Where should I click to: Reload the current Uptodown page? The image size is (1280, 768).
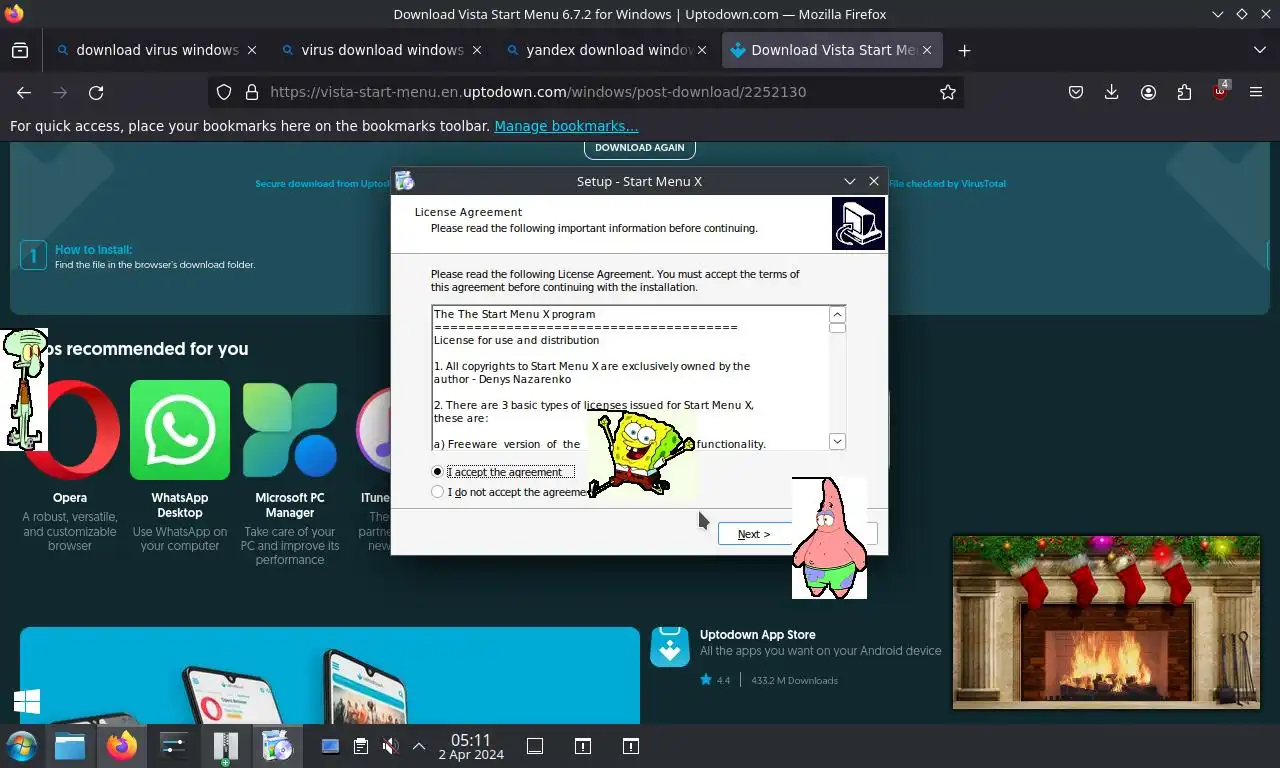pos(96,92)
